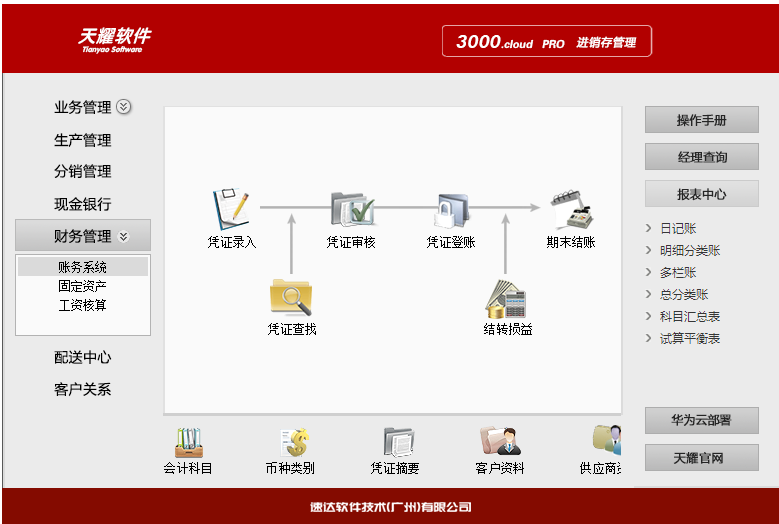Click the 操作手册 button

pos(701,120)
